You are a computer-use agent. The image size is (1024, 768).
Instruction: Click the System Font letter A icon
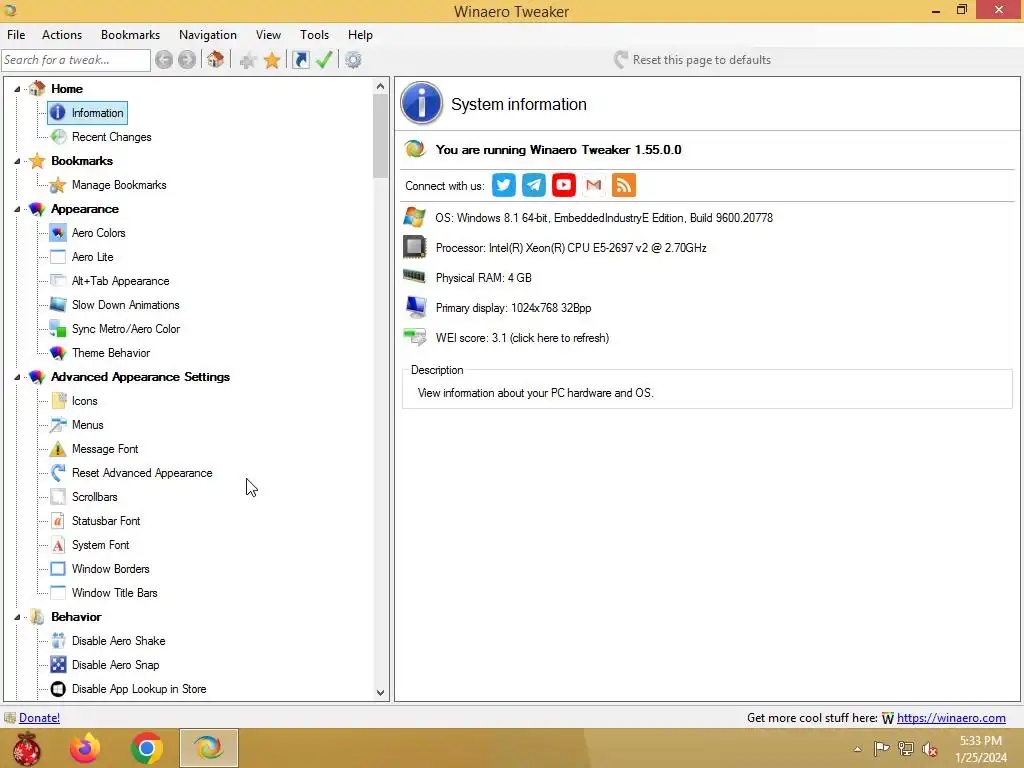click(x=58, y=545)
